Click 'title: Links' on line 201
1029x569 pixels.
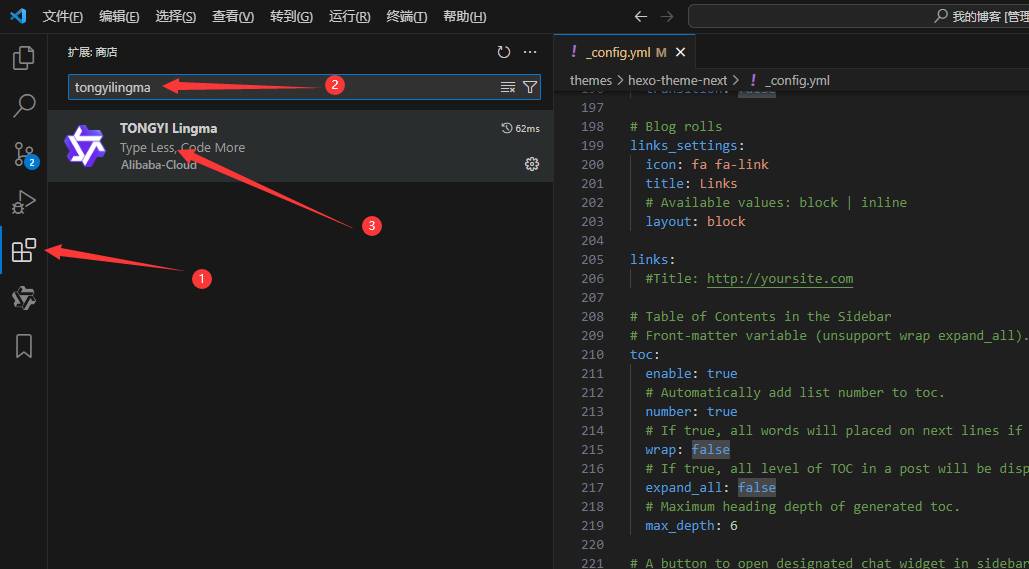click(x=691, y=183)
